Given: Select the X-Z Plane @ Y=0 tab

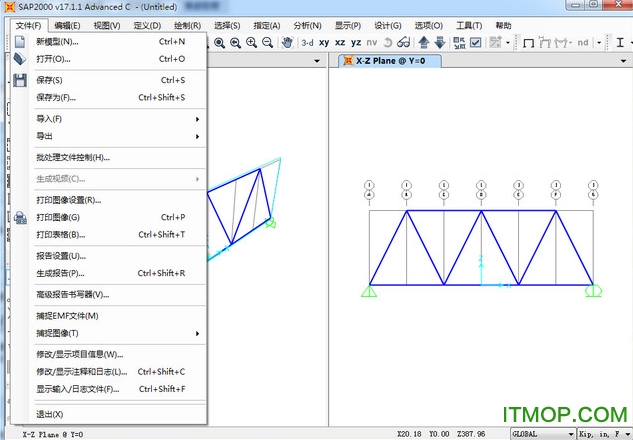Looking at the screenshot, I should [x=390, y=60].
